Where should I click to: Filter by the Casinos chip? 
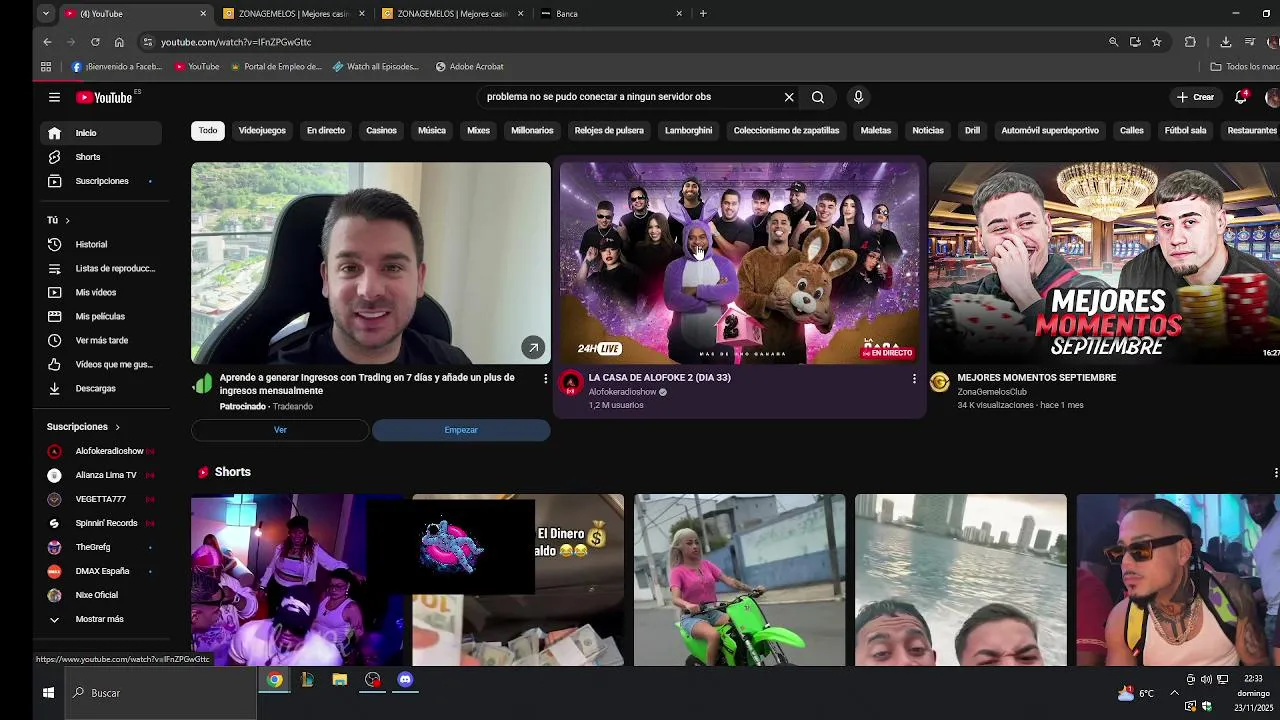pos(381,131)
